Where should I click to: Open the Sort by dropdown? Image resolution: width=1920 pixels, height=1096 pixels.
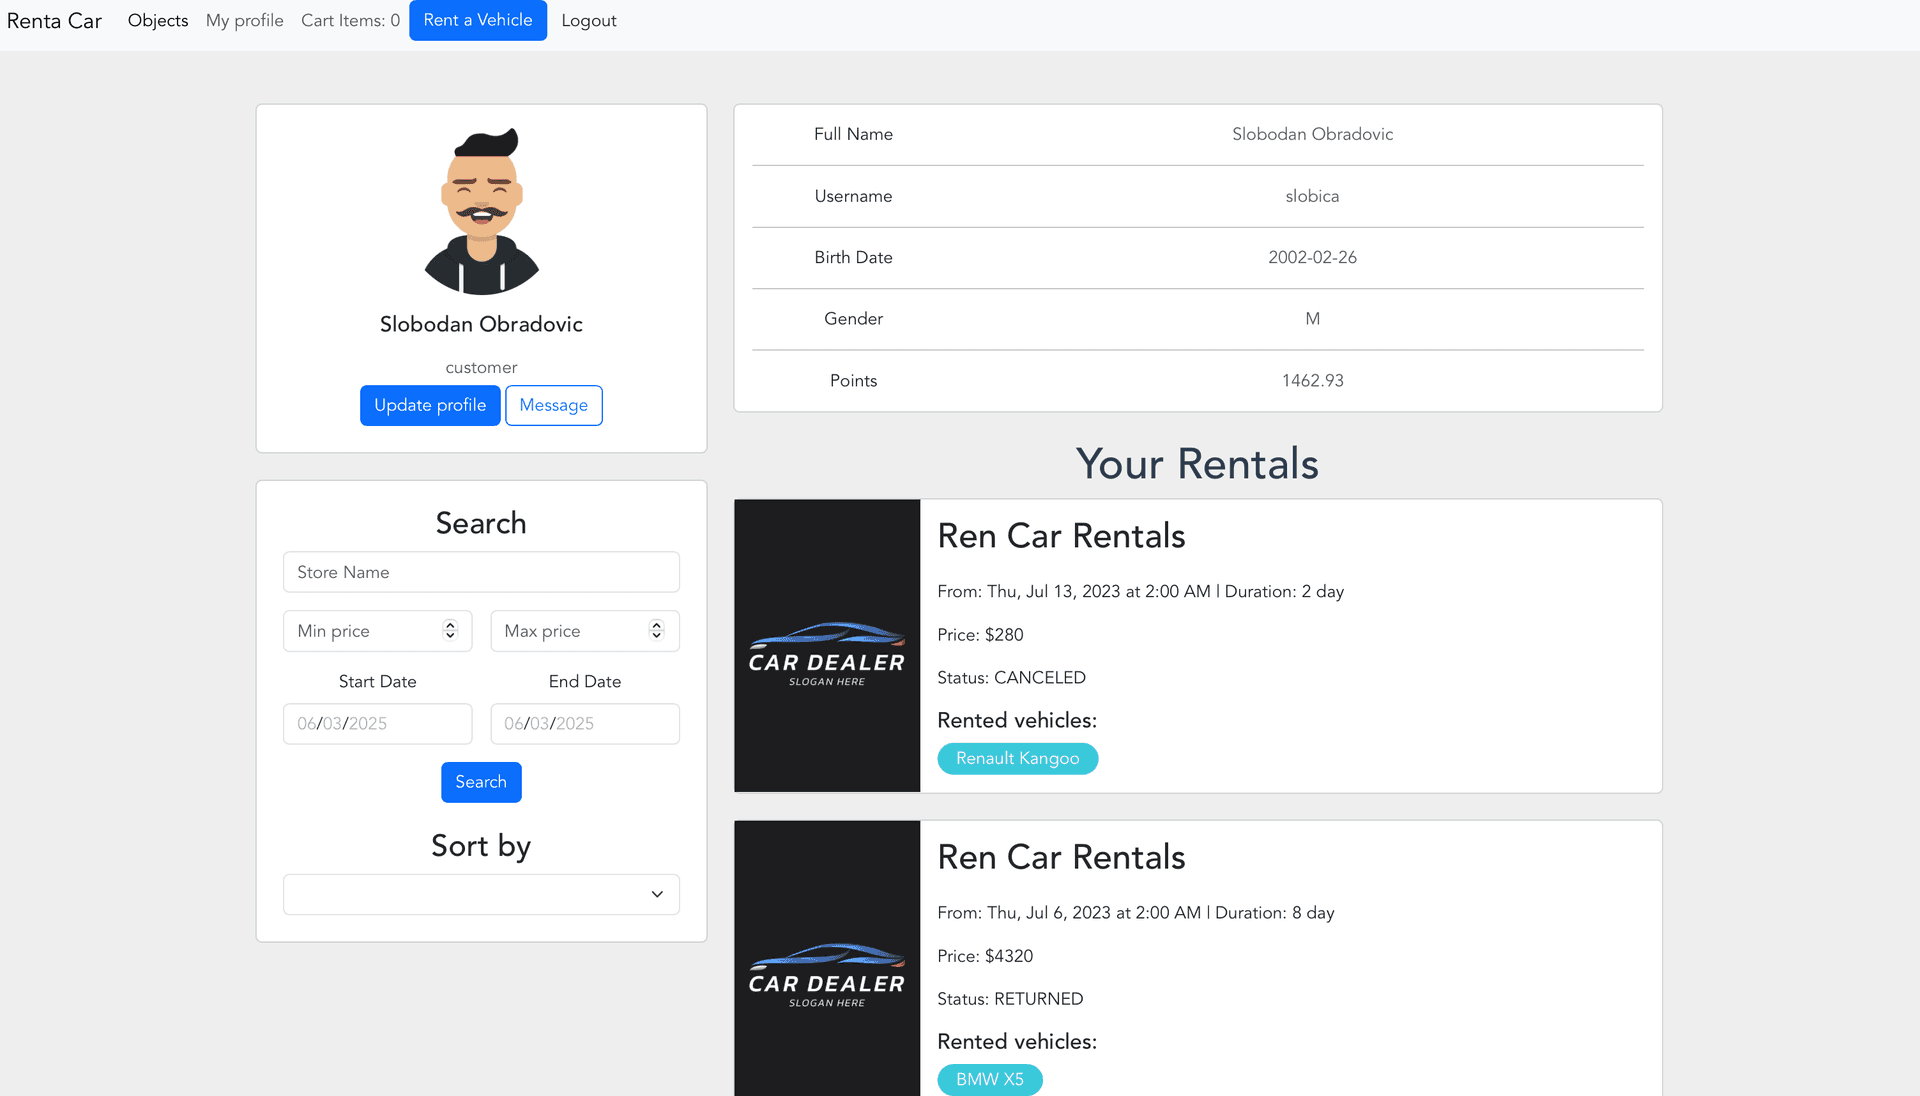pos(481,894)
